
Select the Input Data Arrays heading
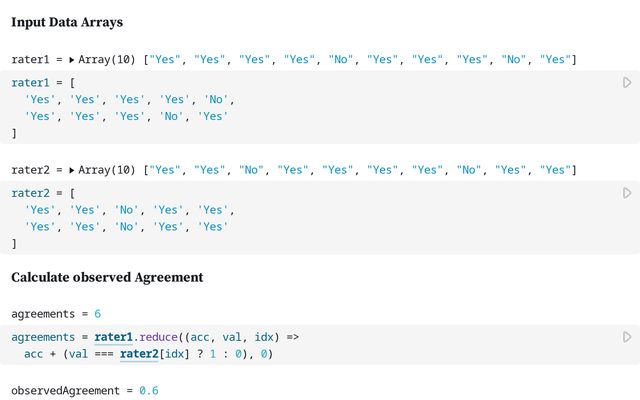pos(67,22)
